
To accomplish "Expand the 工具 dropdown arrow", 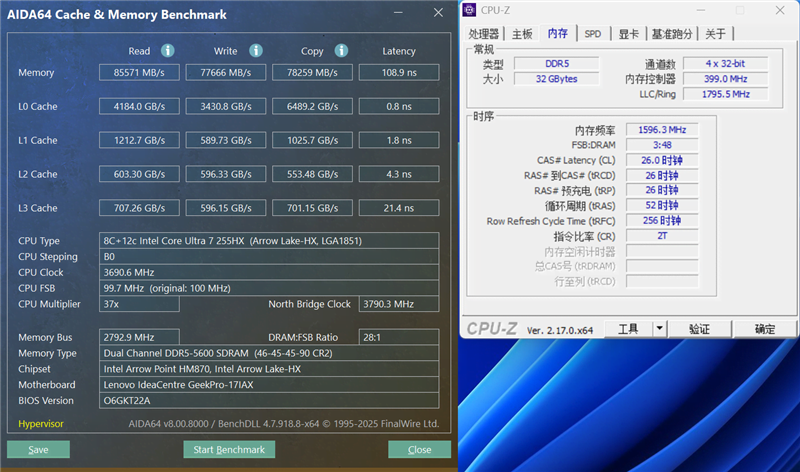I will click(x=659, y=328).
